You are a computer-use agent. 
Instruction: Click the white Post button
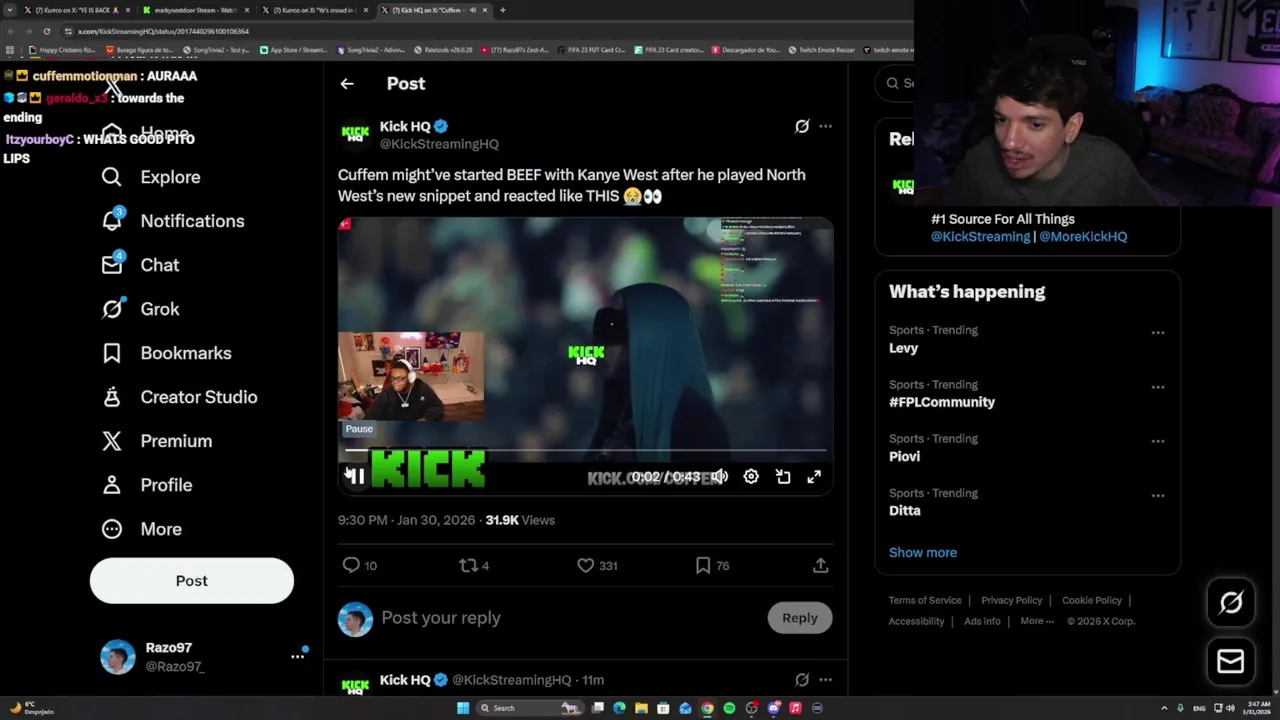tap(192, 581)
